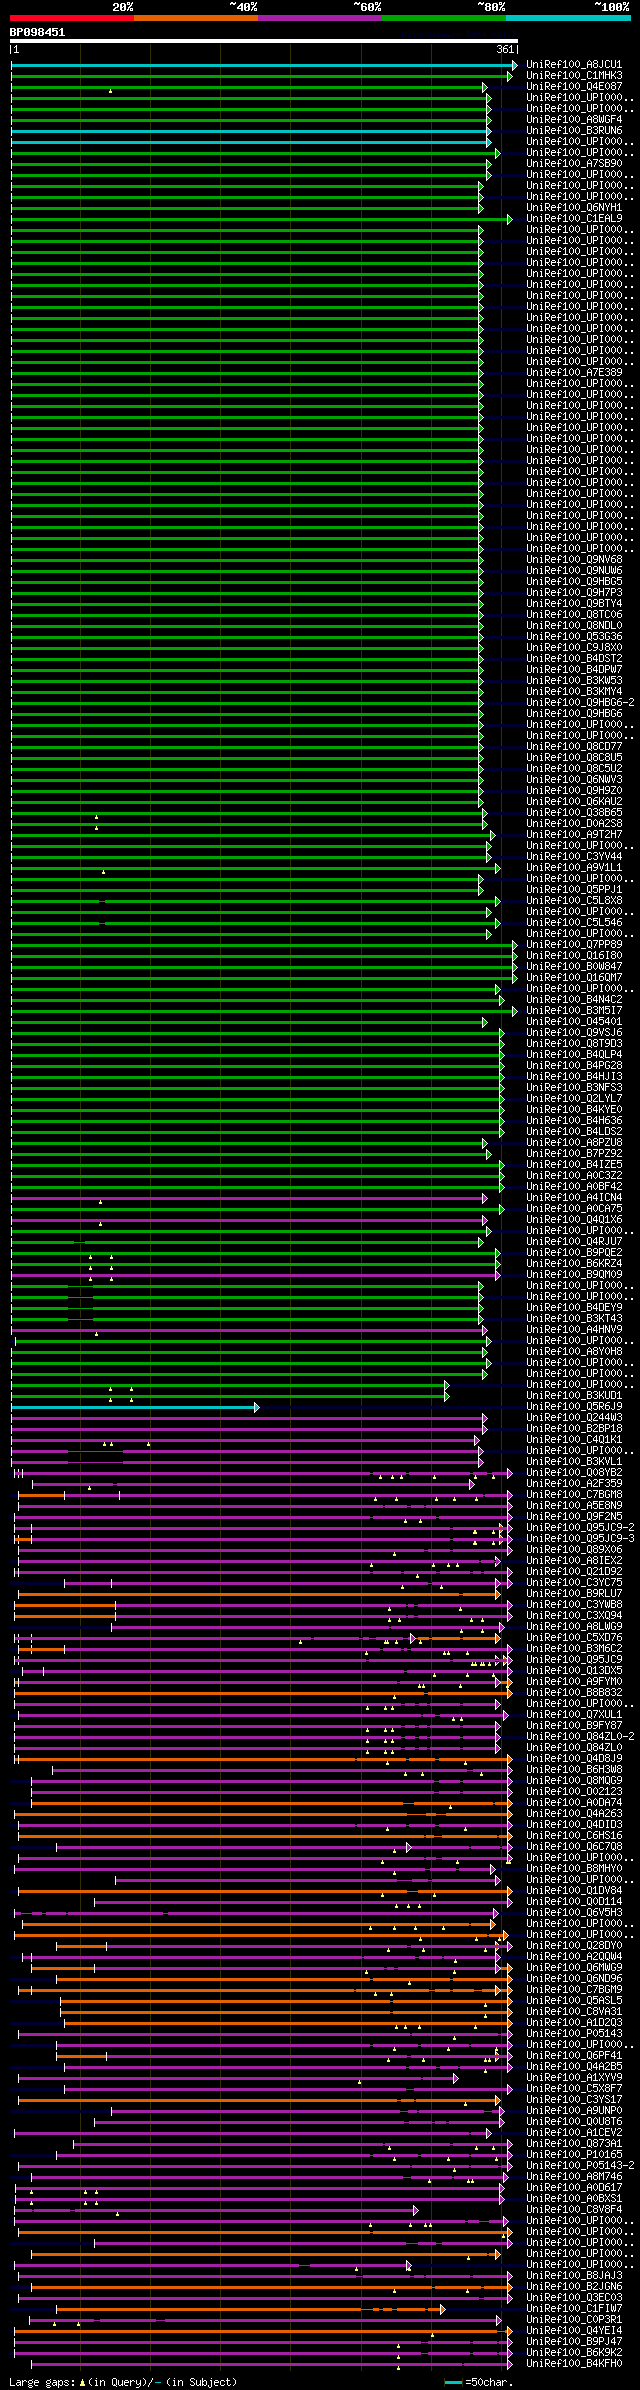Select the UniRef100_Q7XUL1 label
The width and height of the screenshot is (640, 2390).
click(x=574, y=1714)
